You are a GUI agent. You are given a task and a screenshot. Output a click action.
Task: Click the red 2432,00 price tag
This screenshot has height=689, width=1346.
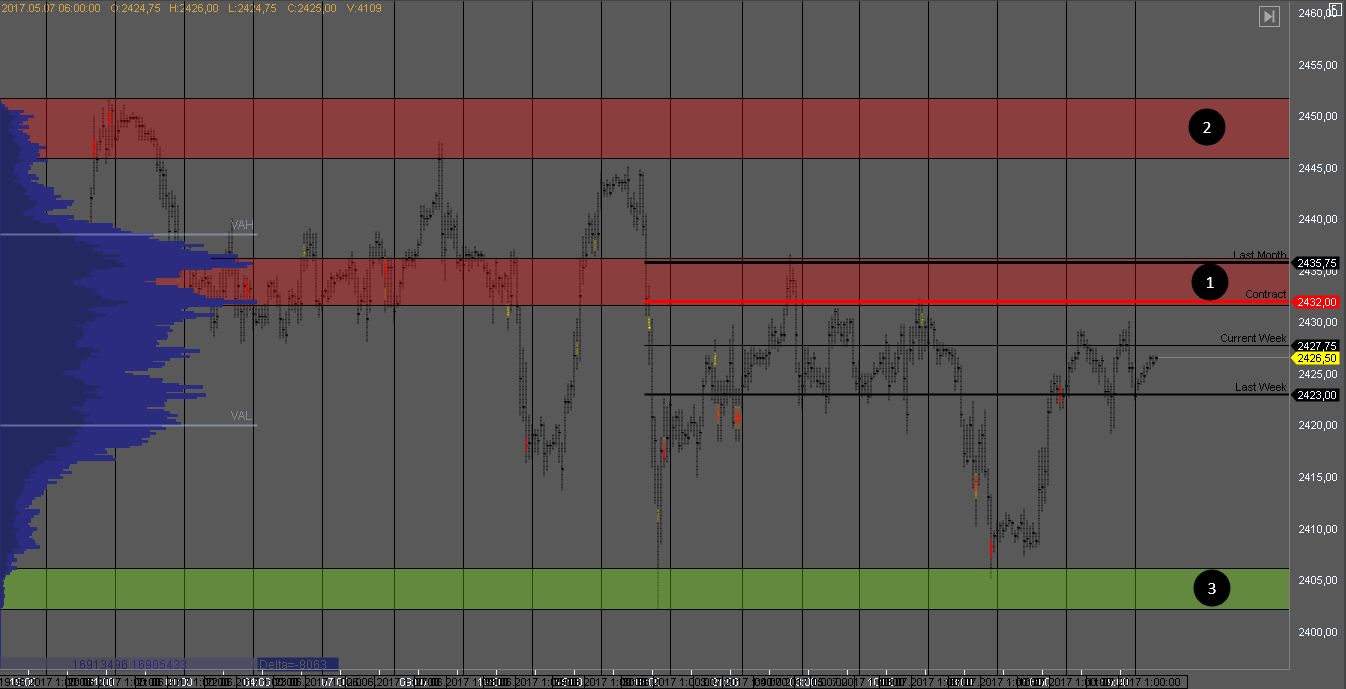[1316, 302]
